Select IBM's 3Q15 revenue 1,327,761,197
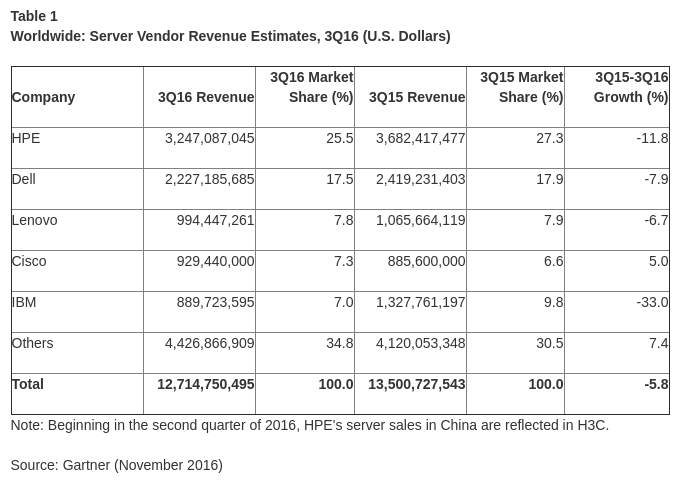The height and width of the screenshot is (488, 685). click(x=421, y=302)
